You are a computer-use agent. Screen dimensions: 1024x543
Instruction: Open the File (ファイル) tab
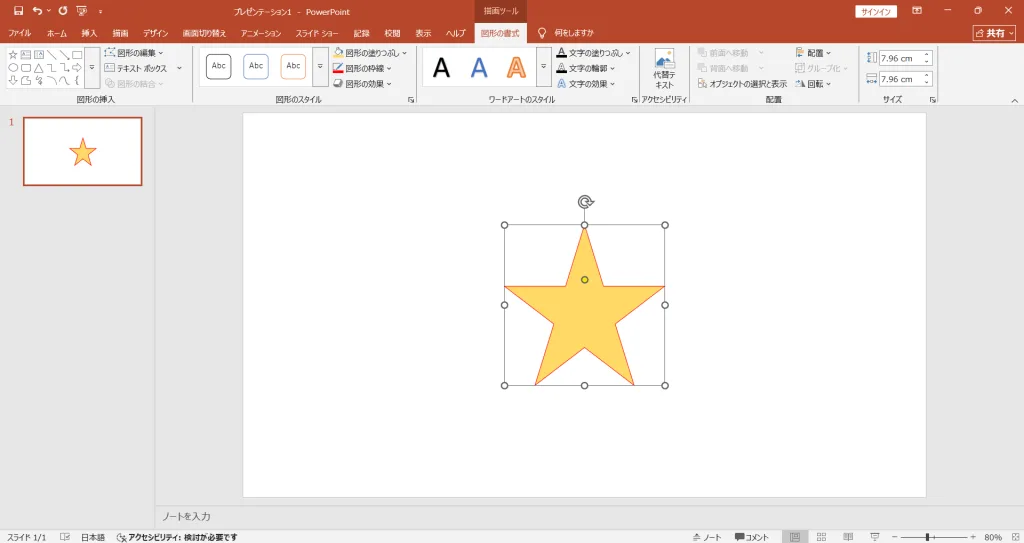tap(19, 33)
